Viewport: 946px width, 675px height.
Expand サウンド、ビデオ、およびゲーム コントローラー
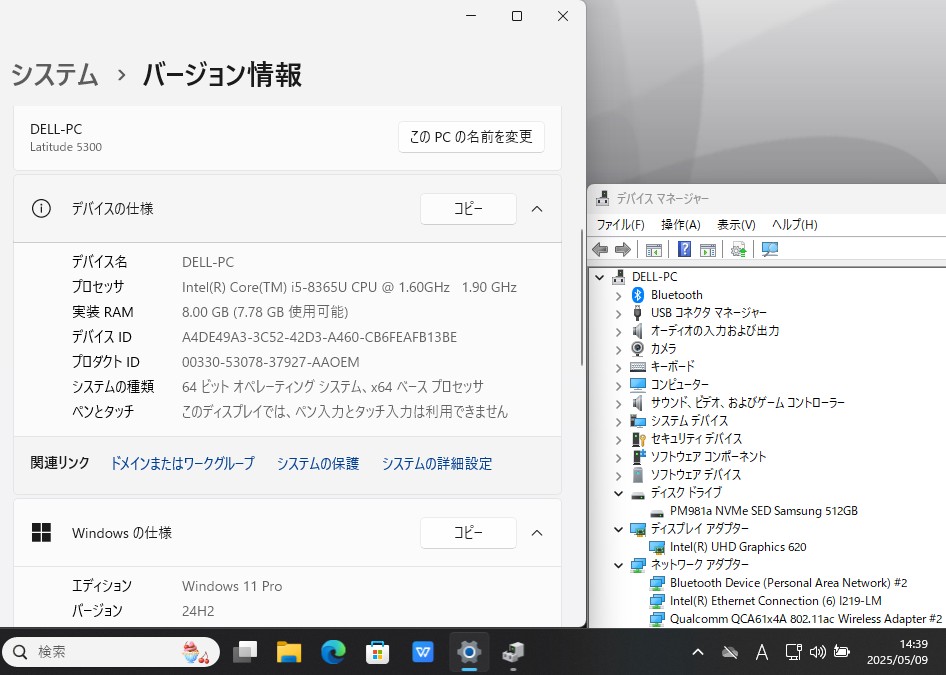618,404
